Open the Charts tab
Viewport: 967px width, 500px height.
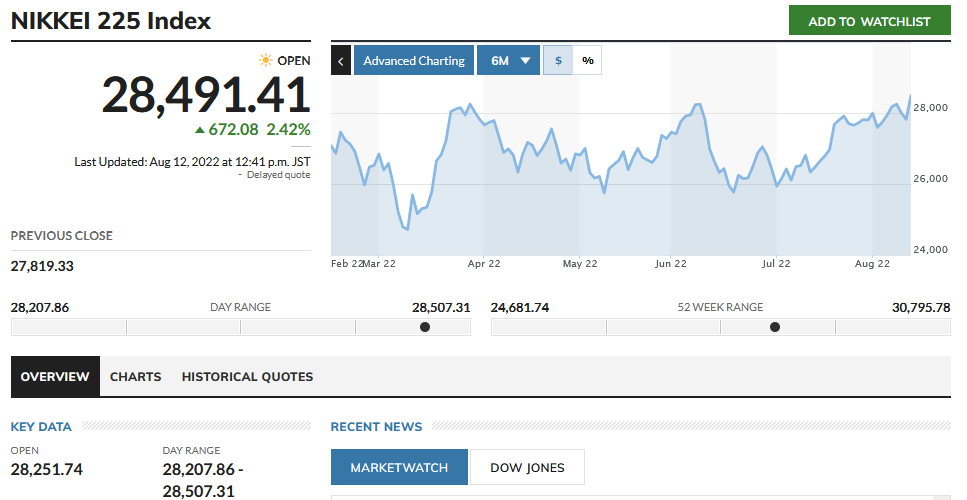(135, 376)
